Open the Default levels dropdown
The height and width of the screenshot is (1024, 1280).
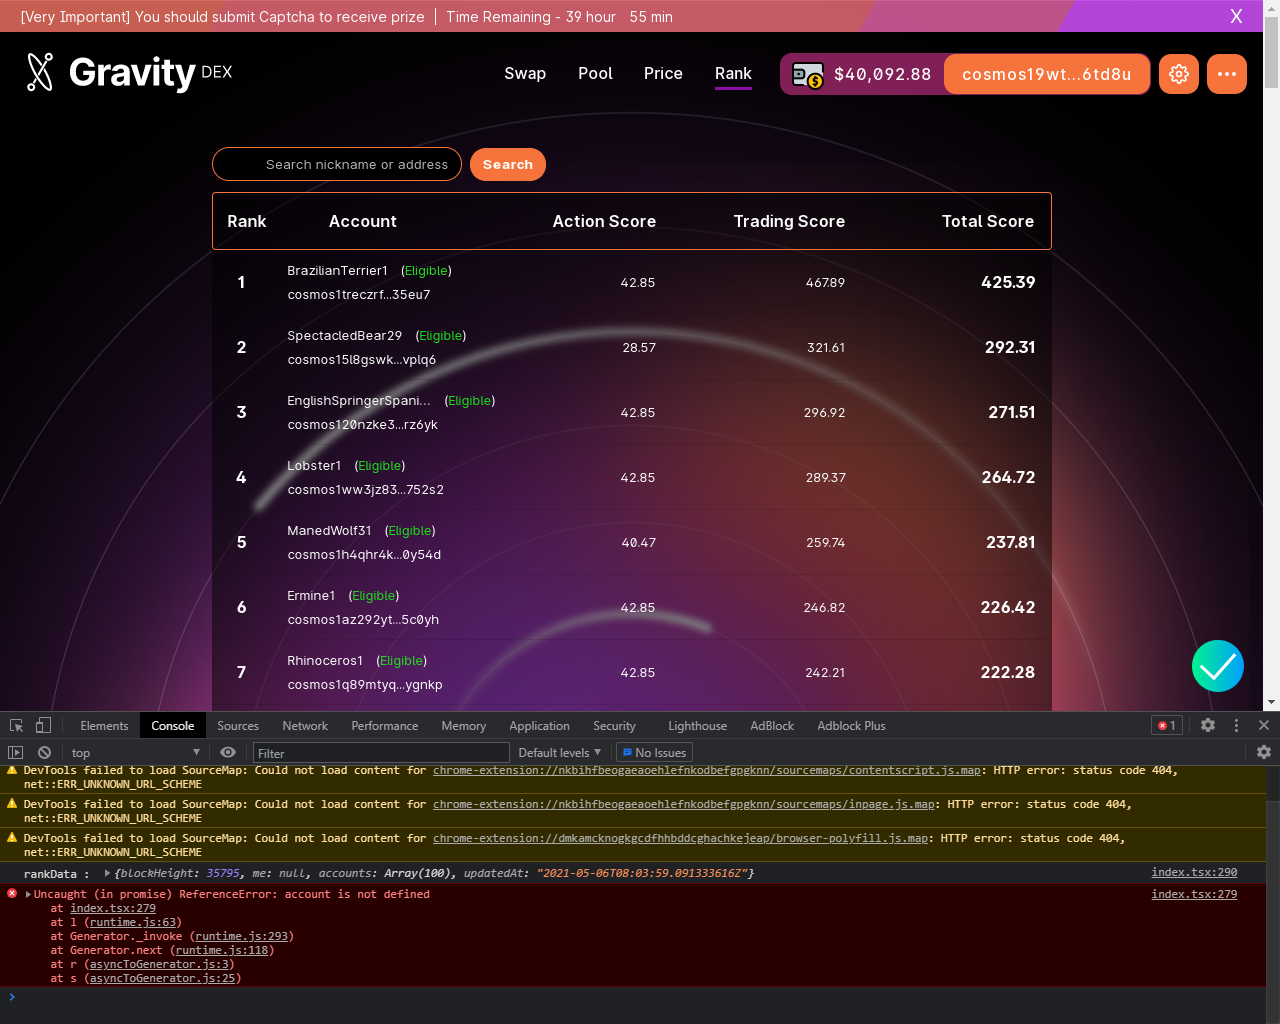click(558, 752)
